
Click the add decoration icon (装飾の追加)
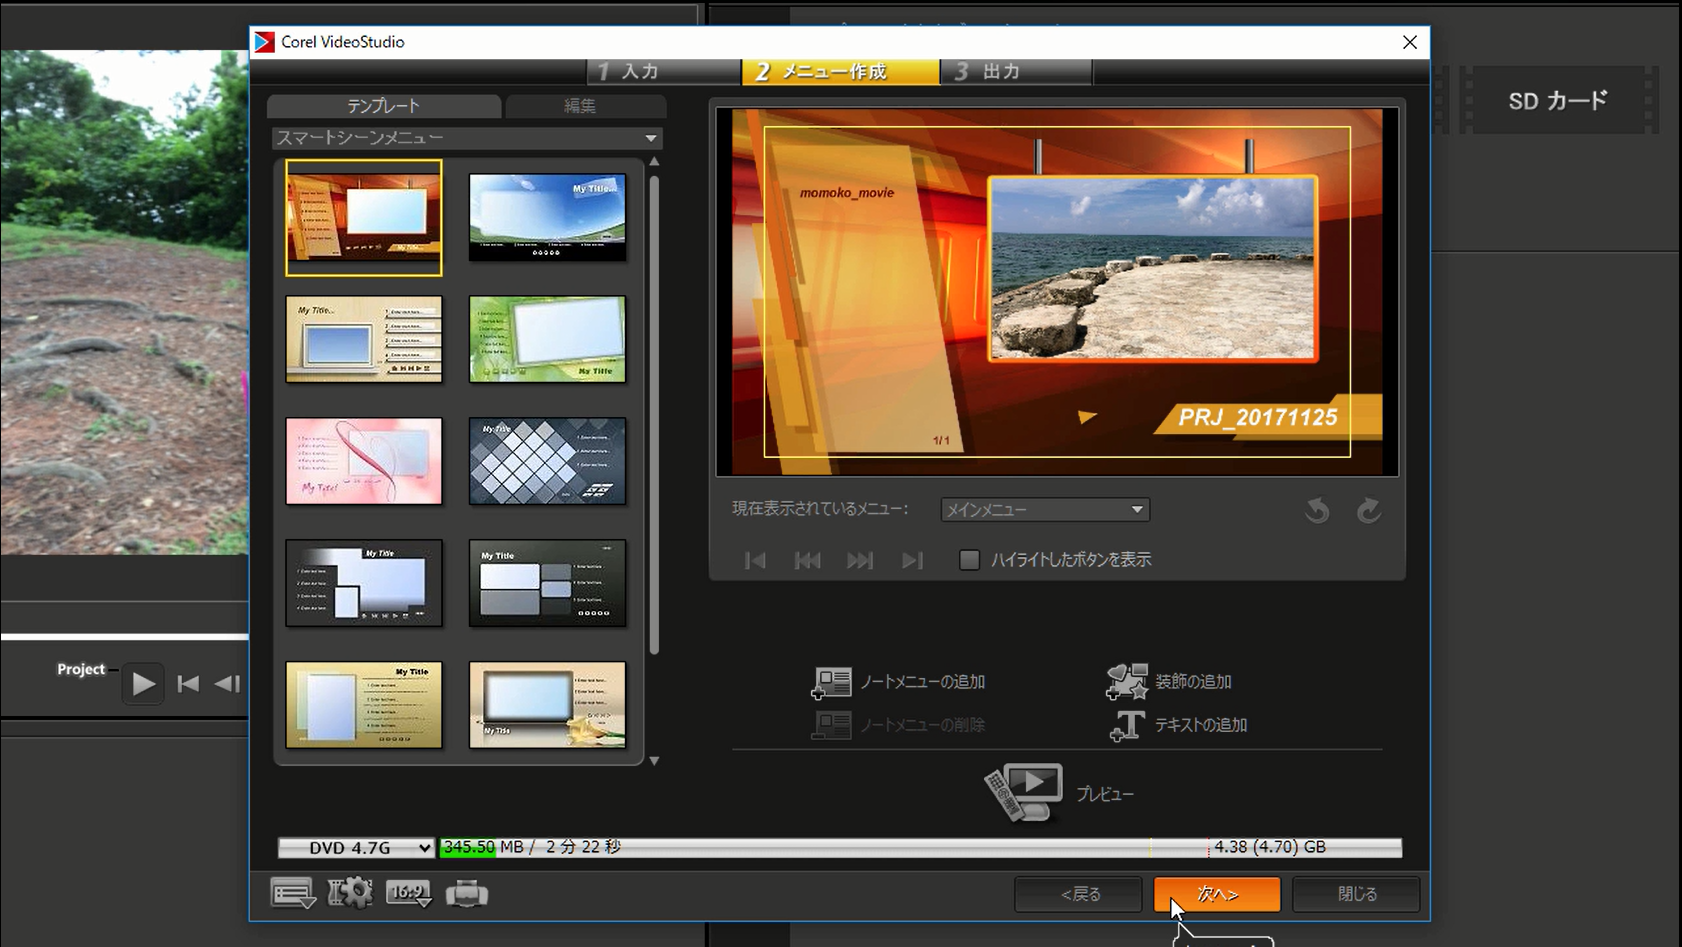pyautogui.click(x=1126, y=682)
